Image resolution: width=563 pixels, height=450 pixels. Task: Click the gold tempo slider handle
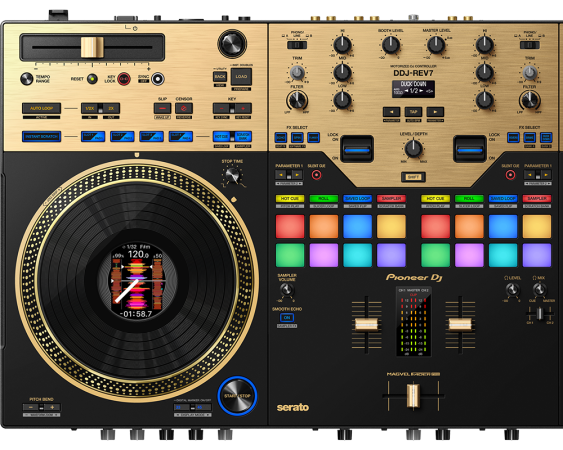[92, 47]
